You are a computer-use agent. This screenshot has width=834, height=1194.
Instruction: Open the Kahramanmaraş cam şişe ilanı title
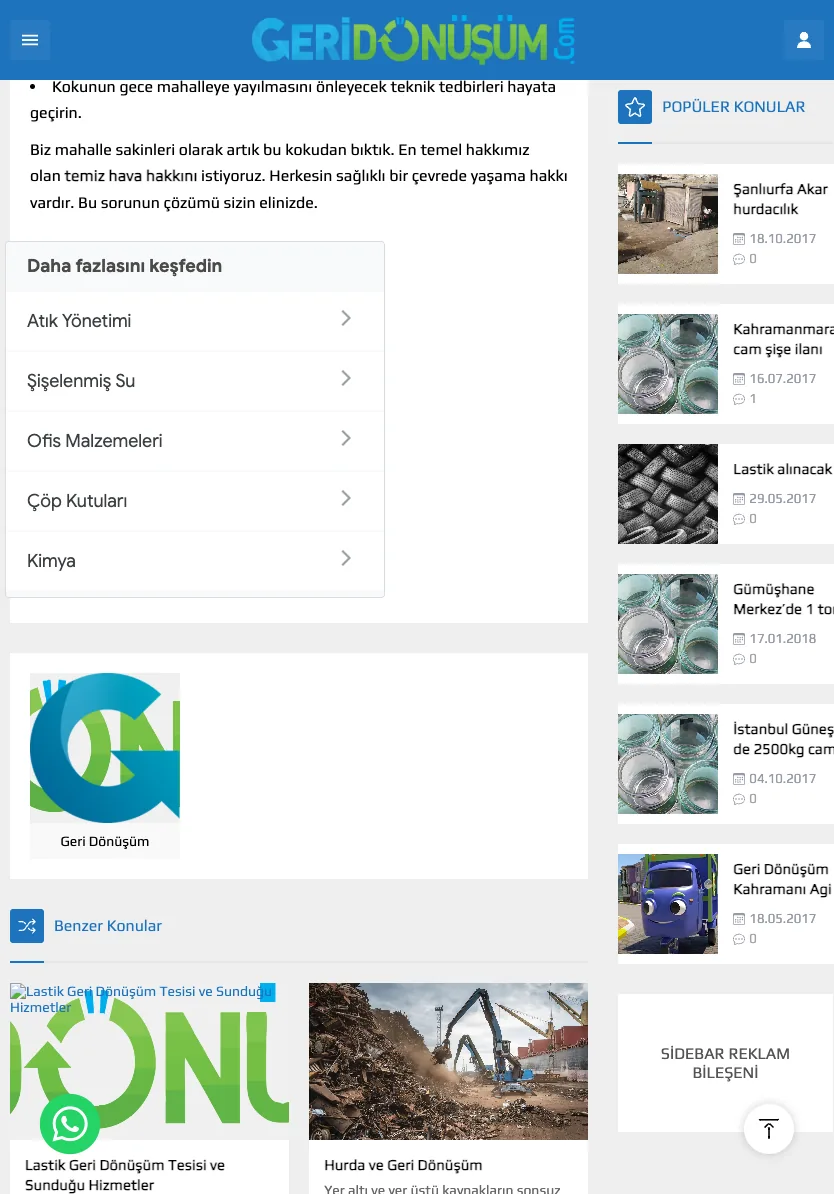pos(783,340)
